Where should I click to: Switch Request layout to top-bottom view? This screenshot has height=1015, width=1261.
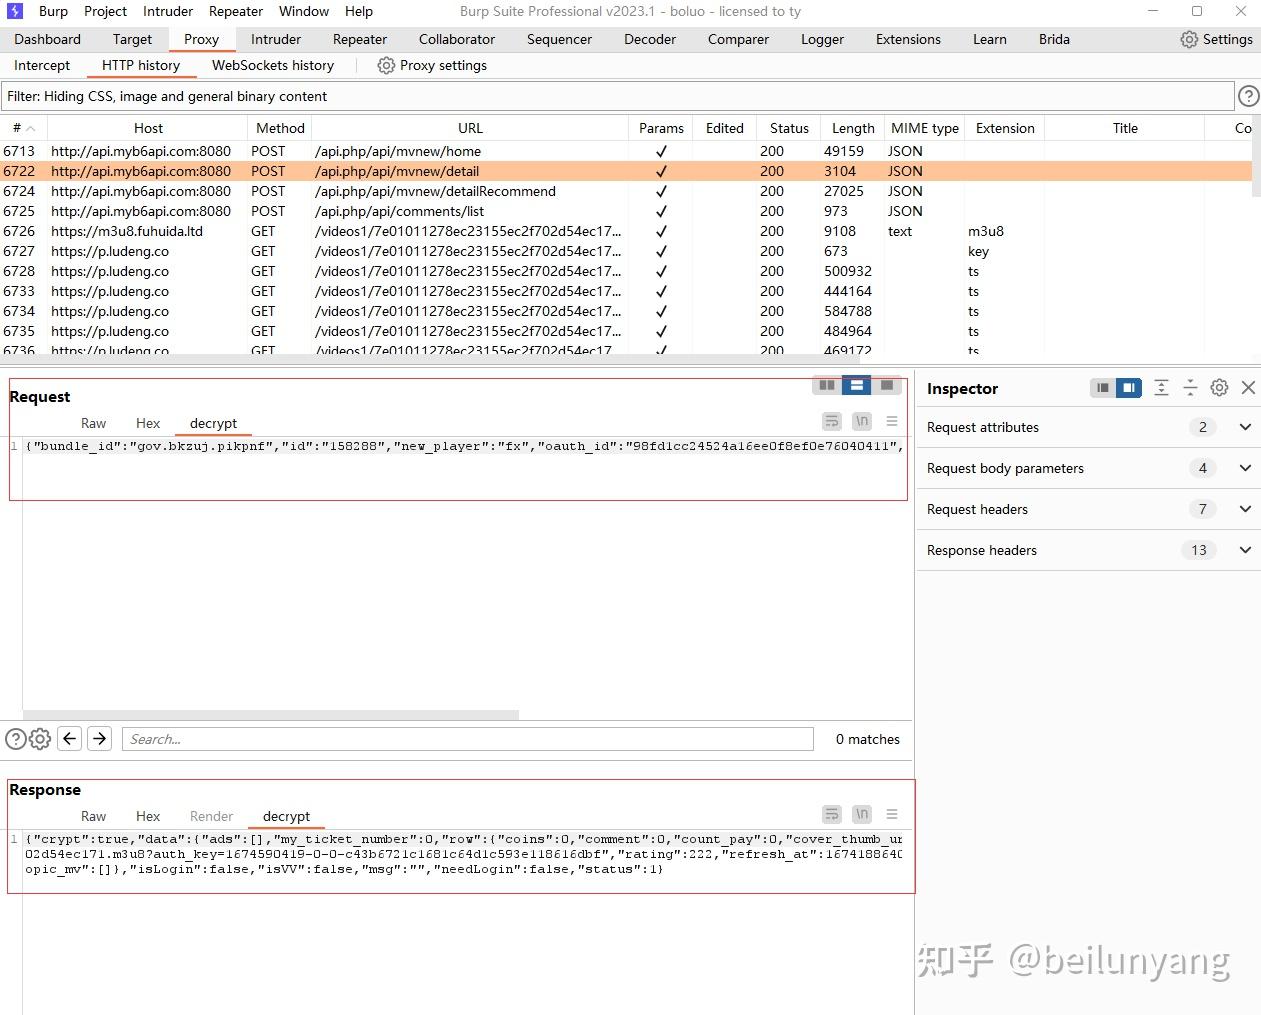click(x=856, y=386)
